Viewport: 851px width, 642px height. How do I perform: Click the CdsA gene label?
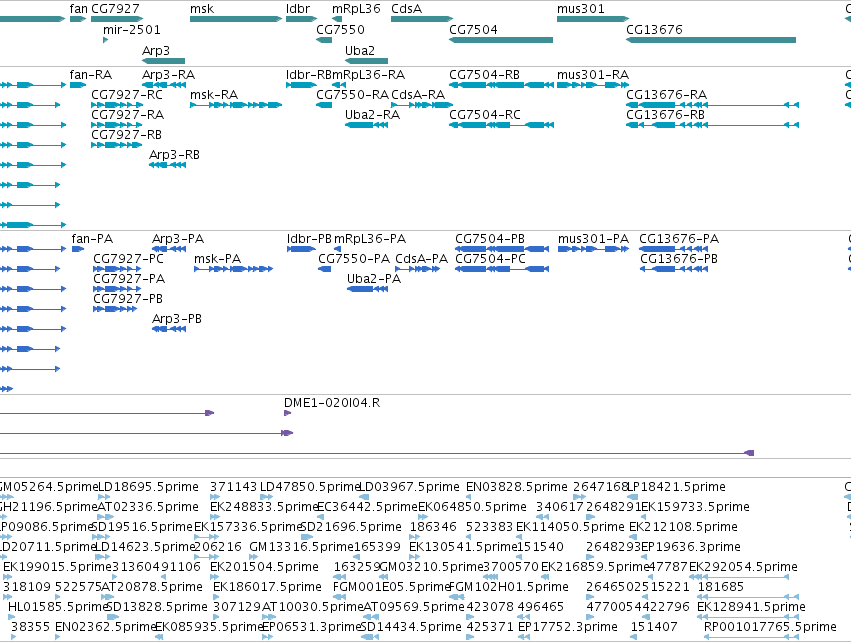(407, 9)
